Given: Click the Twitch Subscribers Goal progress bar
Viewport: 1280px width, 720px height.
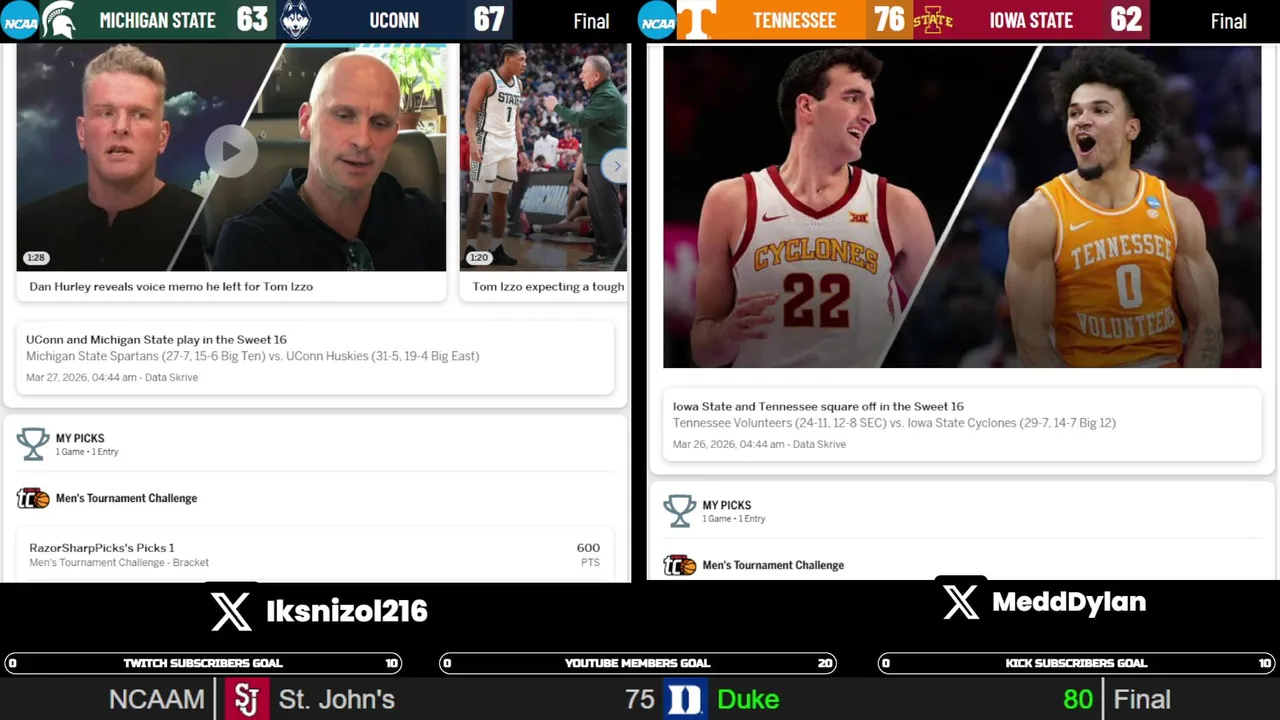Looking at the screenshot, I should pyautogui.click(x=203, y=663).
